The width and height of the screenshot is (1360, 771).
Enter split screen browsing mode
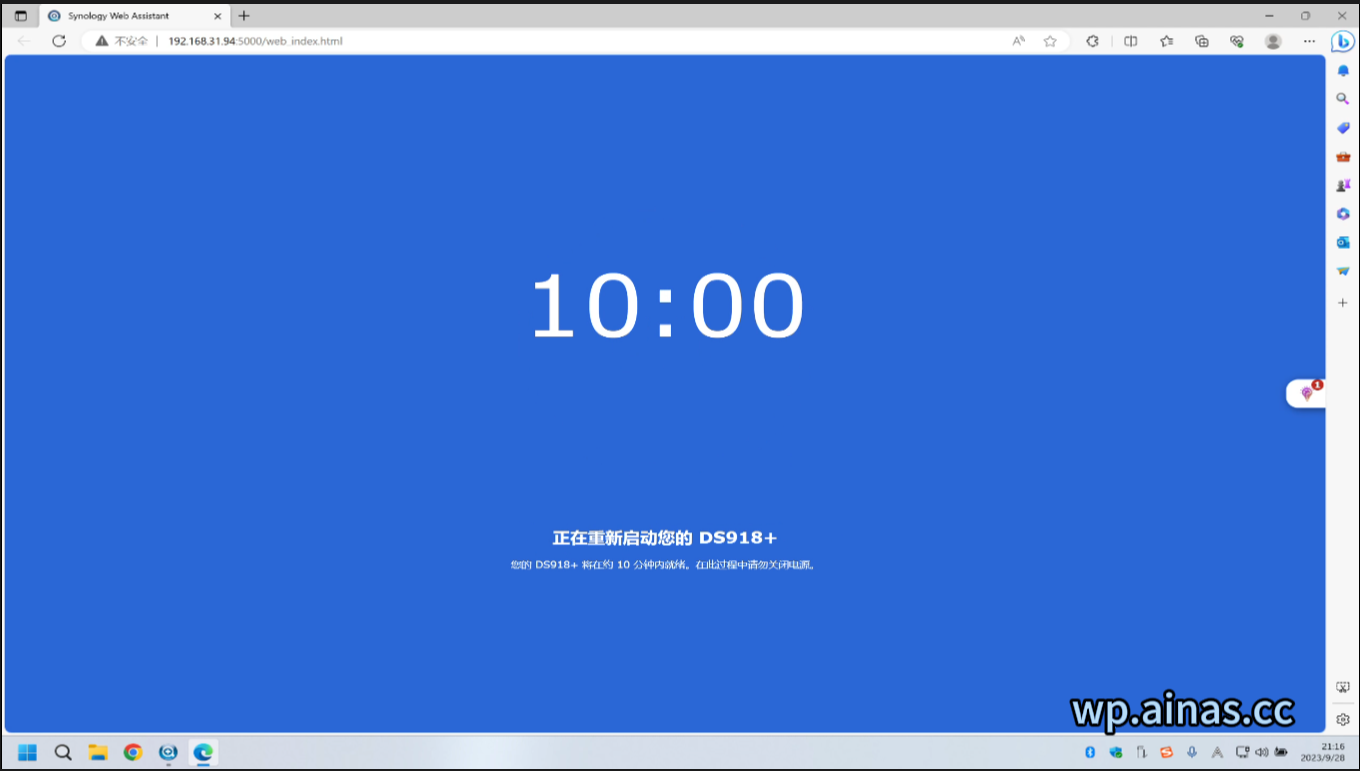pyautogui.click(x=1130, y=41)
